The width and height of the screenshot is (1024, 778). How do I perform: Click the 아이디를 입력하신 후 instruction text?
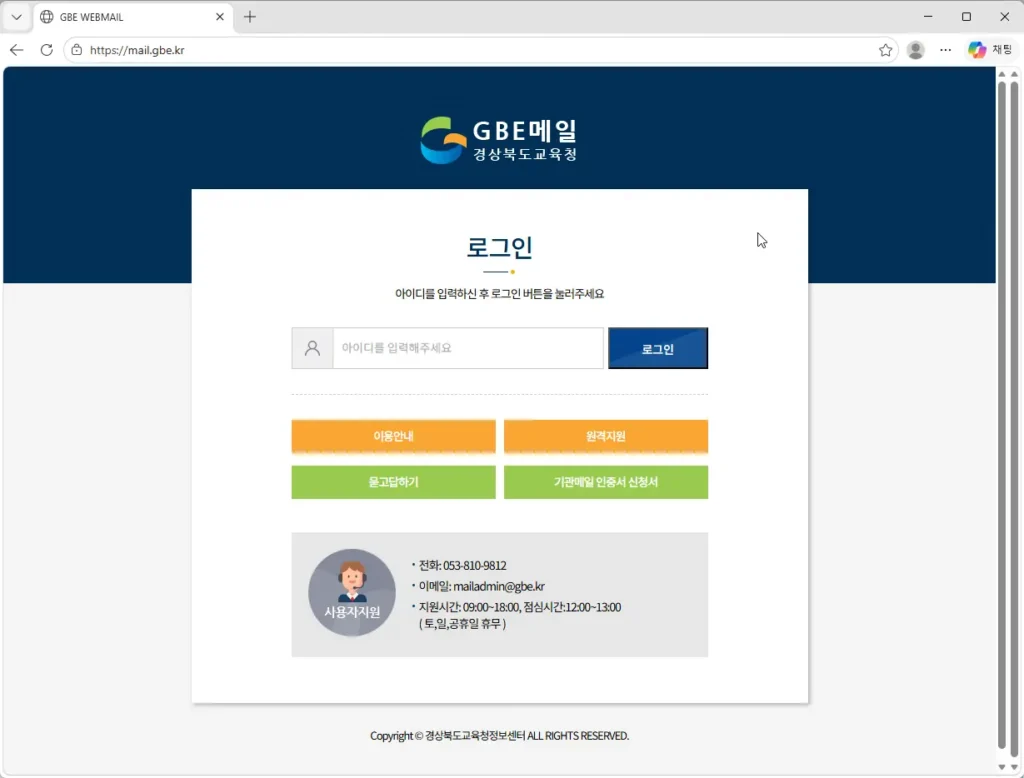click(500, 294)
